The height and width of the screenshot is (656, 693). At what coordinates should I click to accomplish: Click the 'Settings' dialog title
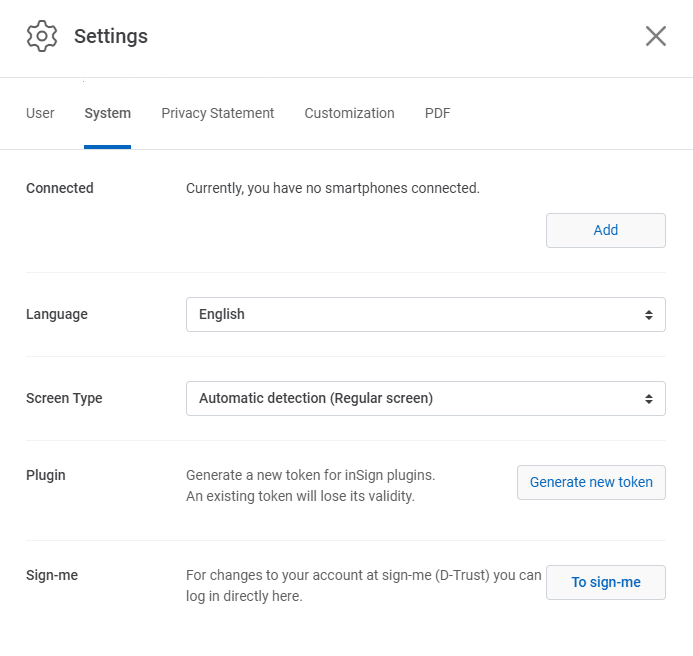coord(111,36)
